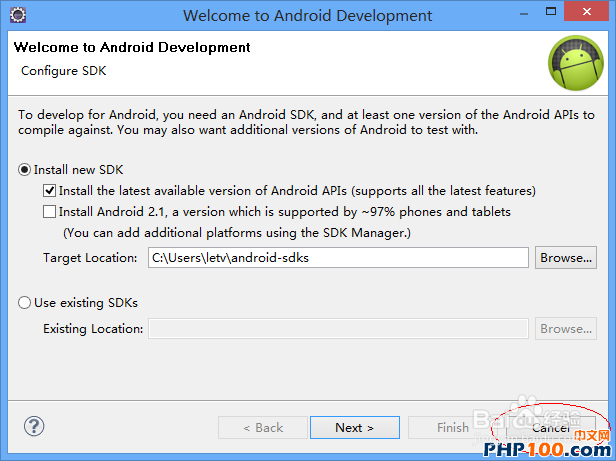Click Browse next to Existing Location

coord(566,329)
